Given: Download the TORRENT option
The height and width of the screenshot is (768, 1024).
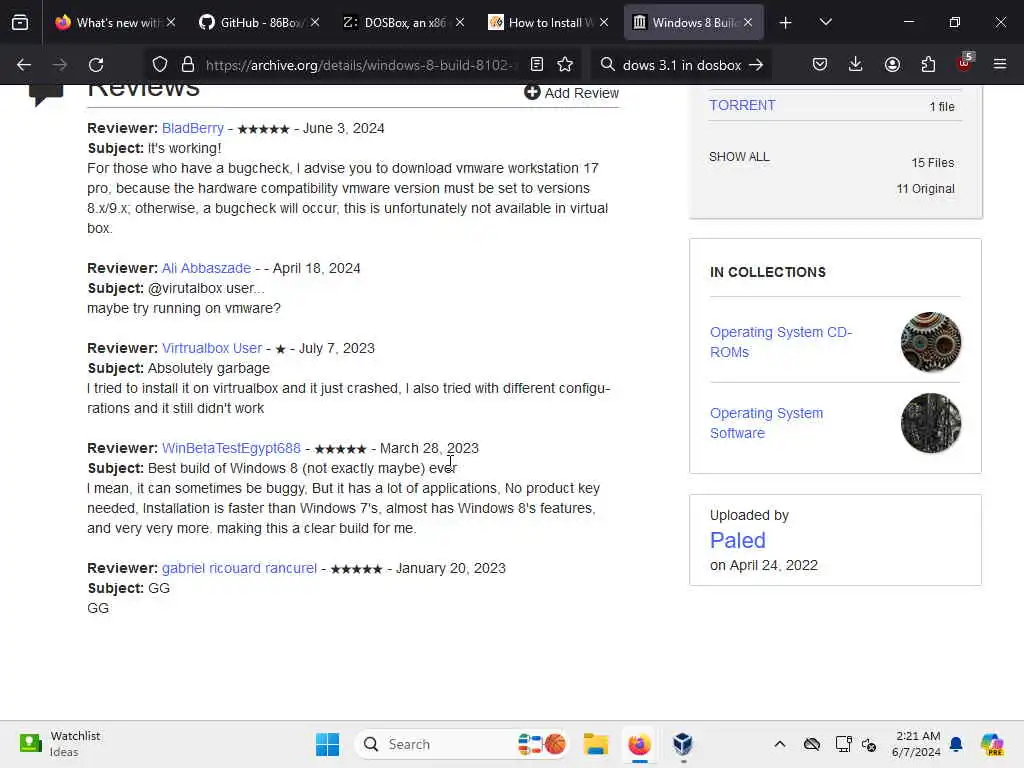Looking at the screenshot, I should [742, 105].
